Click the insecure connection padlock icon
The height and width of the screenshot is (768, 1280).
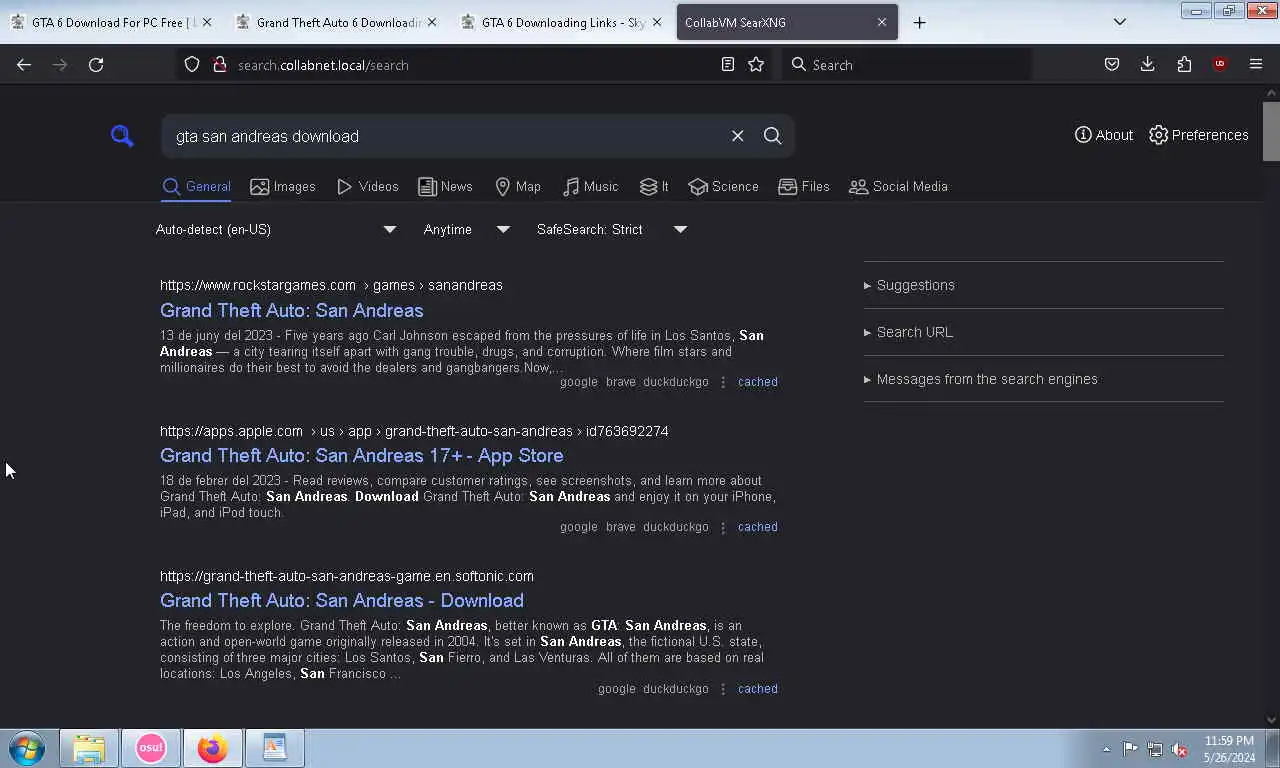pyautogui.click(x=220, y=64)
